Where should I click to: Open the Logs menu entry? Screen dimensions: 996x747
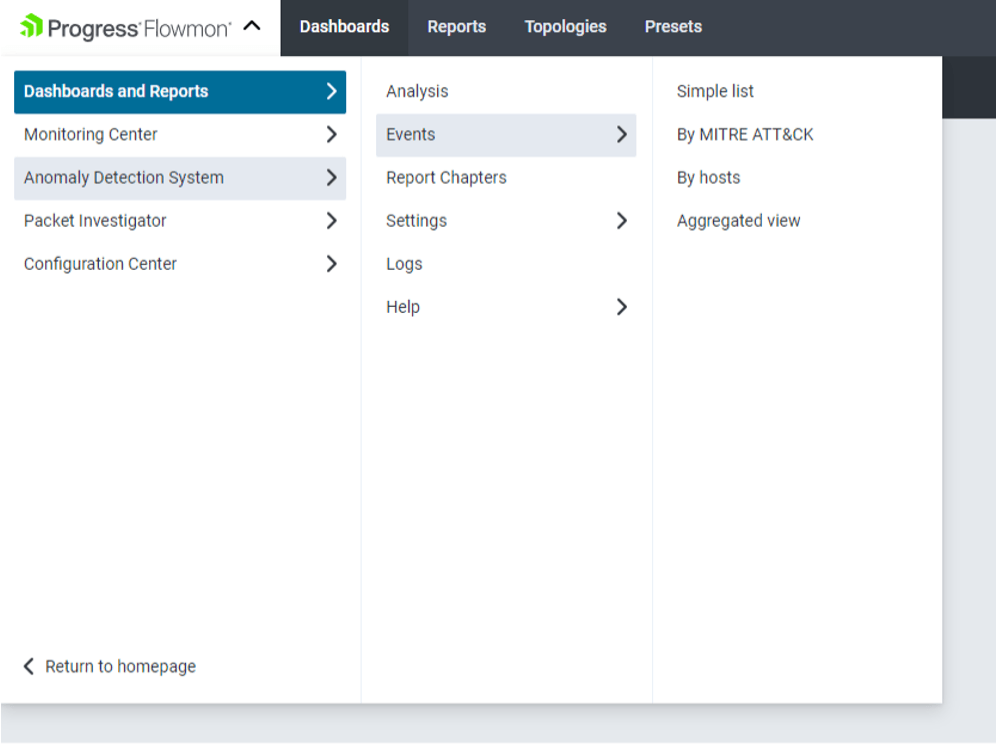pyautogui.click(x=404, y=264)
